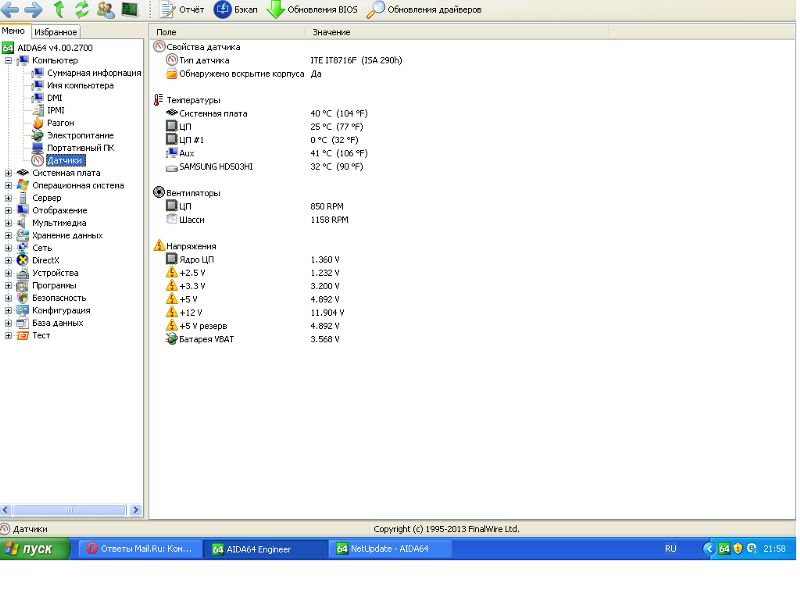Expand the Системная плата tree node
The width and height of the screenshot is (800, 600).
coord(8,173)
